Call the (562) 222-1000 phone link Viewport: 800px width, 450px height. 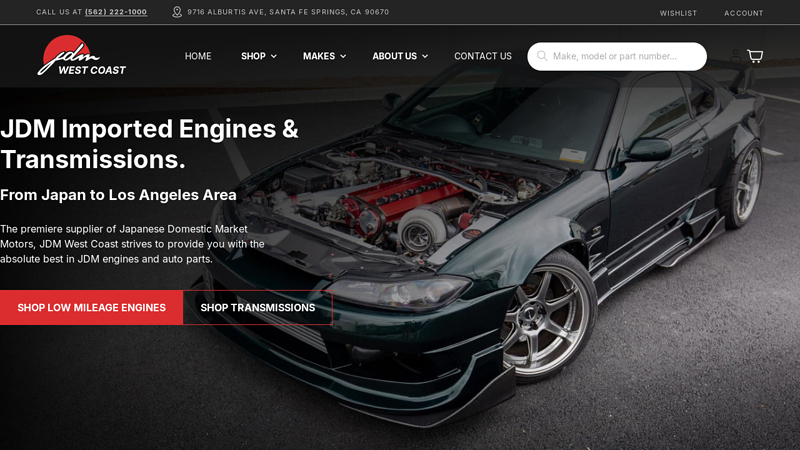[116, 12]
